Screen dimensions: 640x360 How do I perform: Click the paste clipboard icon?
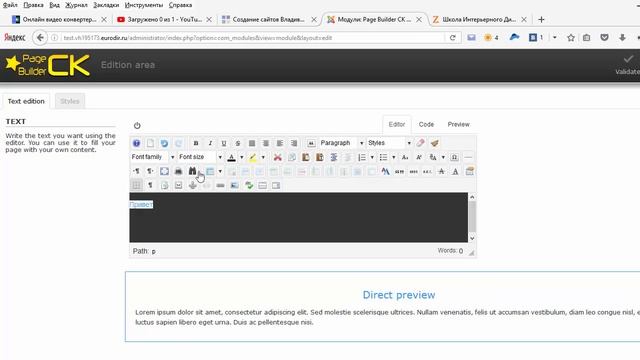point(305,157)
